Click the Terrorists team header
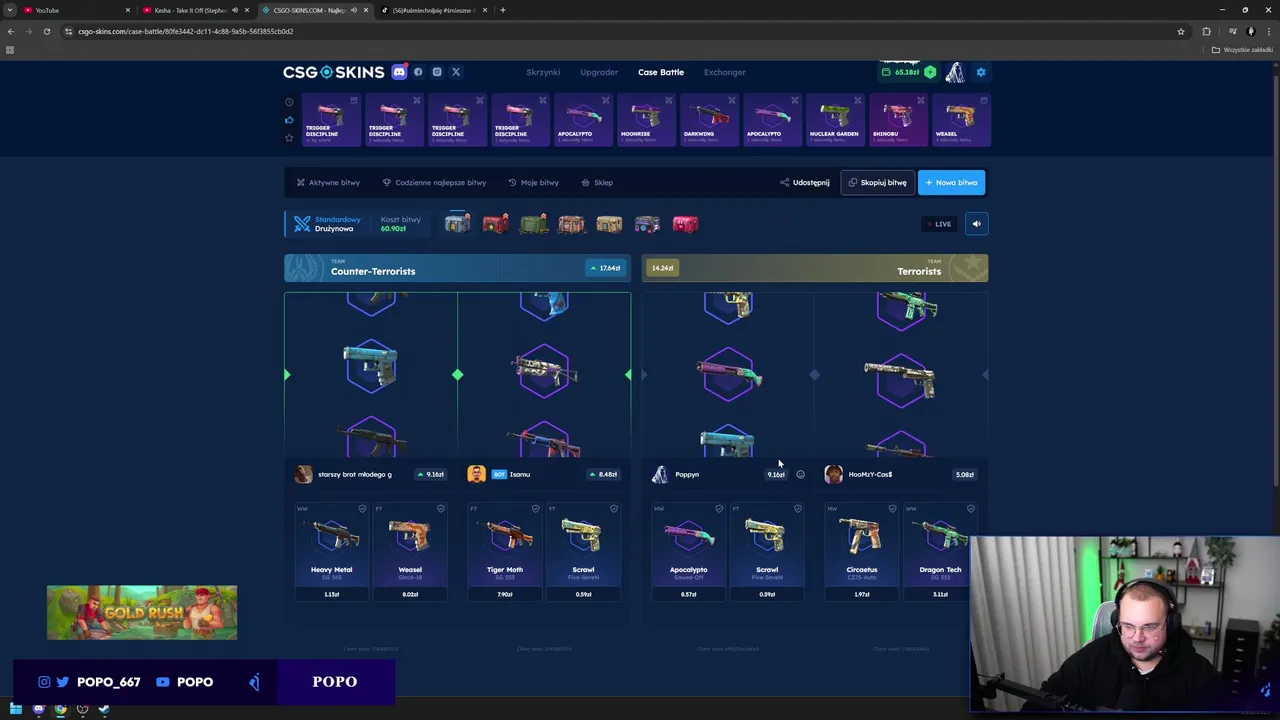This screenshot has height=720, width=1280. tap(815, 268)
